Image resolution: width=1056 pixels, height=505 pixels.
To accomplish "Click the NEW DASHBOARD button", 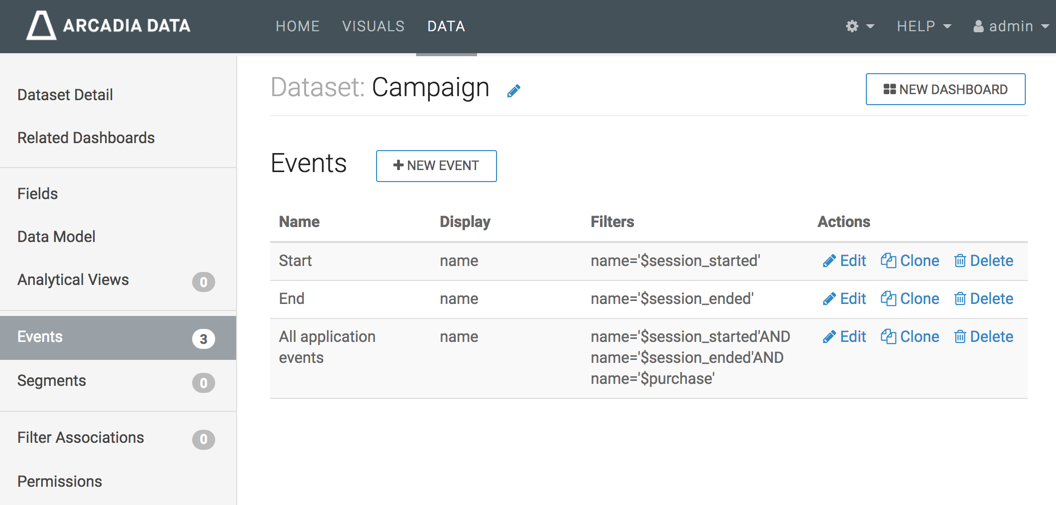I will [945, 89].
